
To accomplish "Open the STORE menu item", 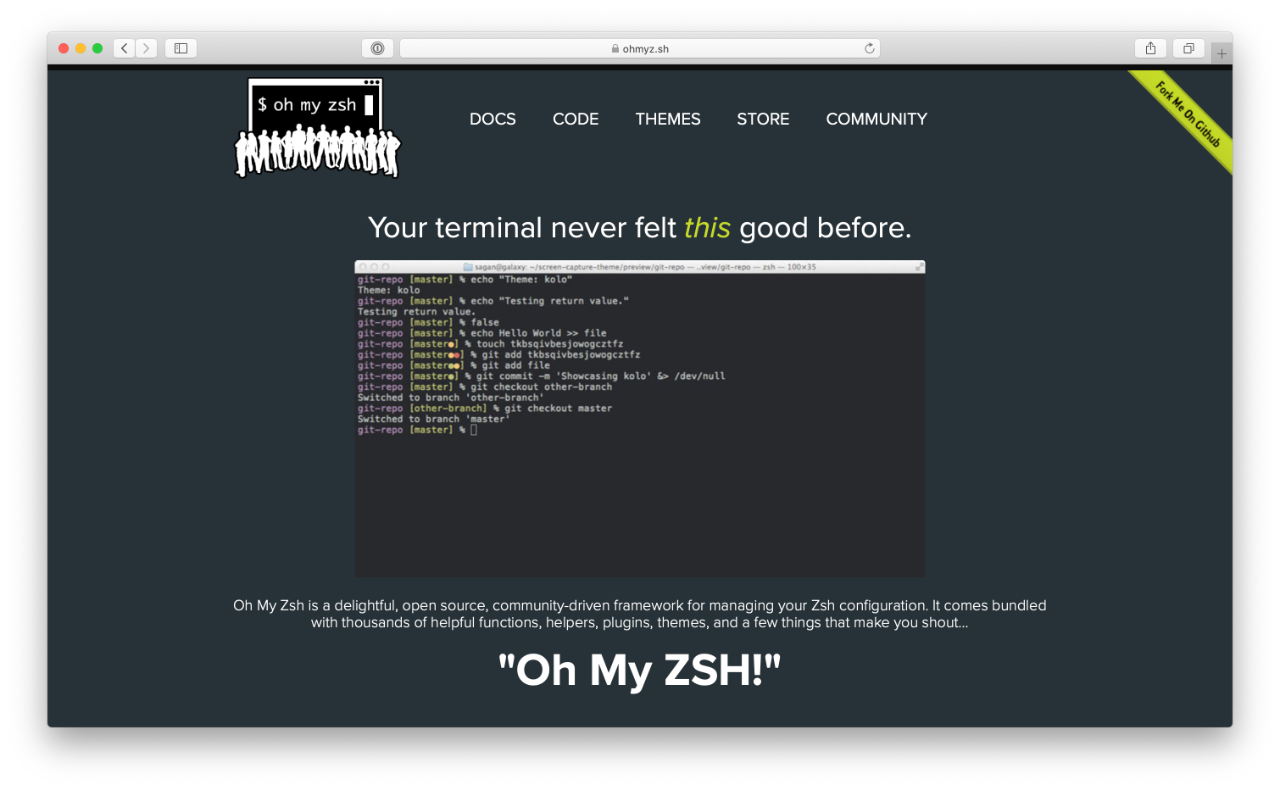I will tap(763, 119).
